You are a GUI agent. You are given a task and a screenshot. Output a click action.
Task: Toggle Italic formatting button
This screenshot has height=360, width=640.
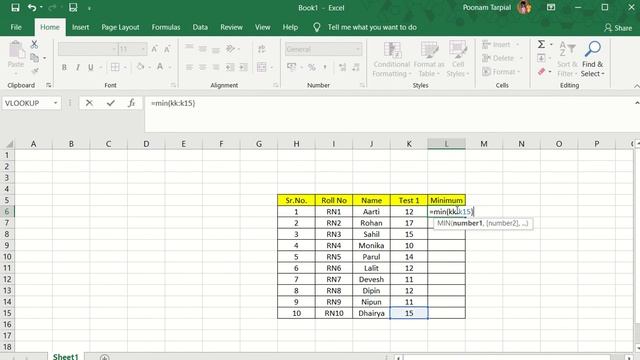[x=78, y=67]
